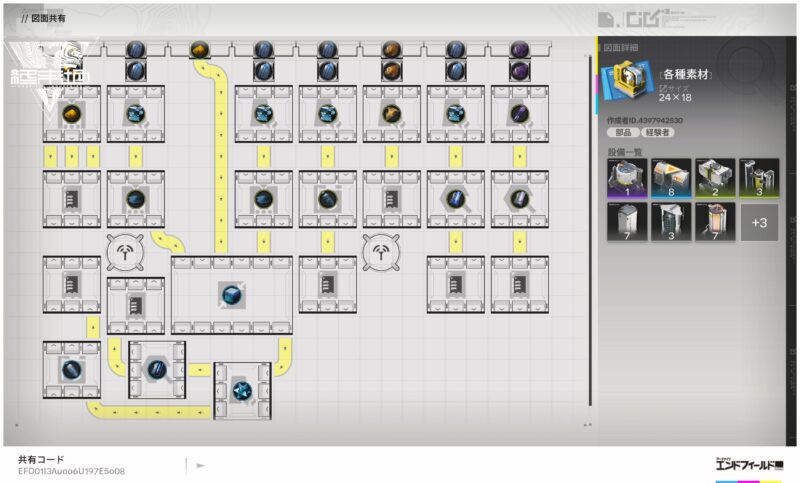Click the 図面詳細 panel header
The height and width of the screenshot is (483, 800).
[x=620, y=47]
